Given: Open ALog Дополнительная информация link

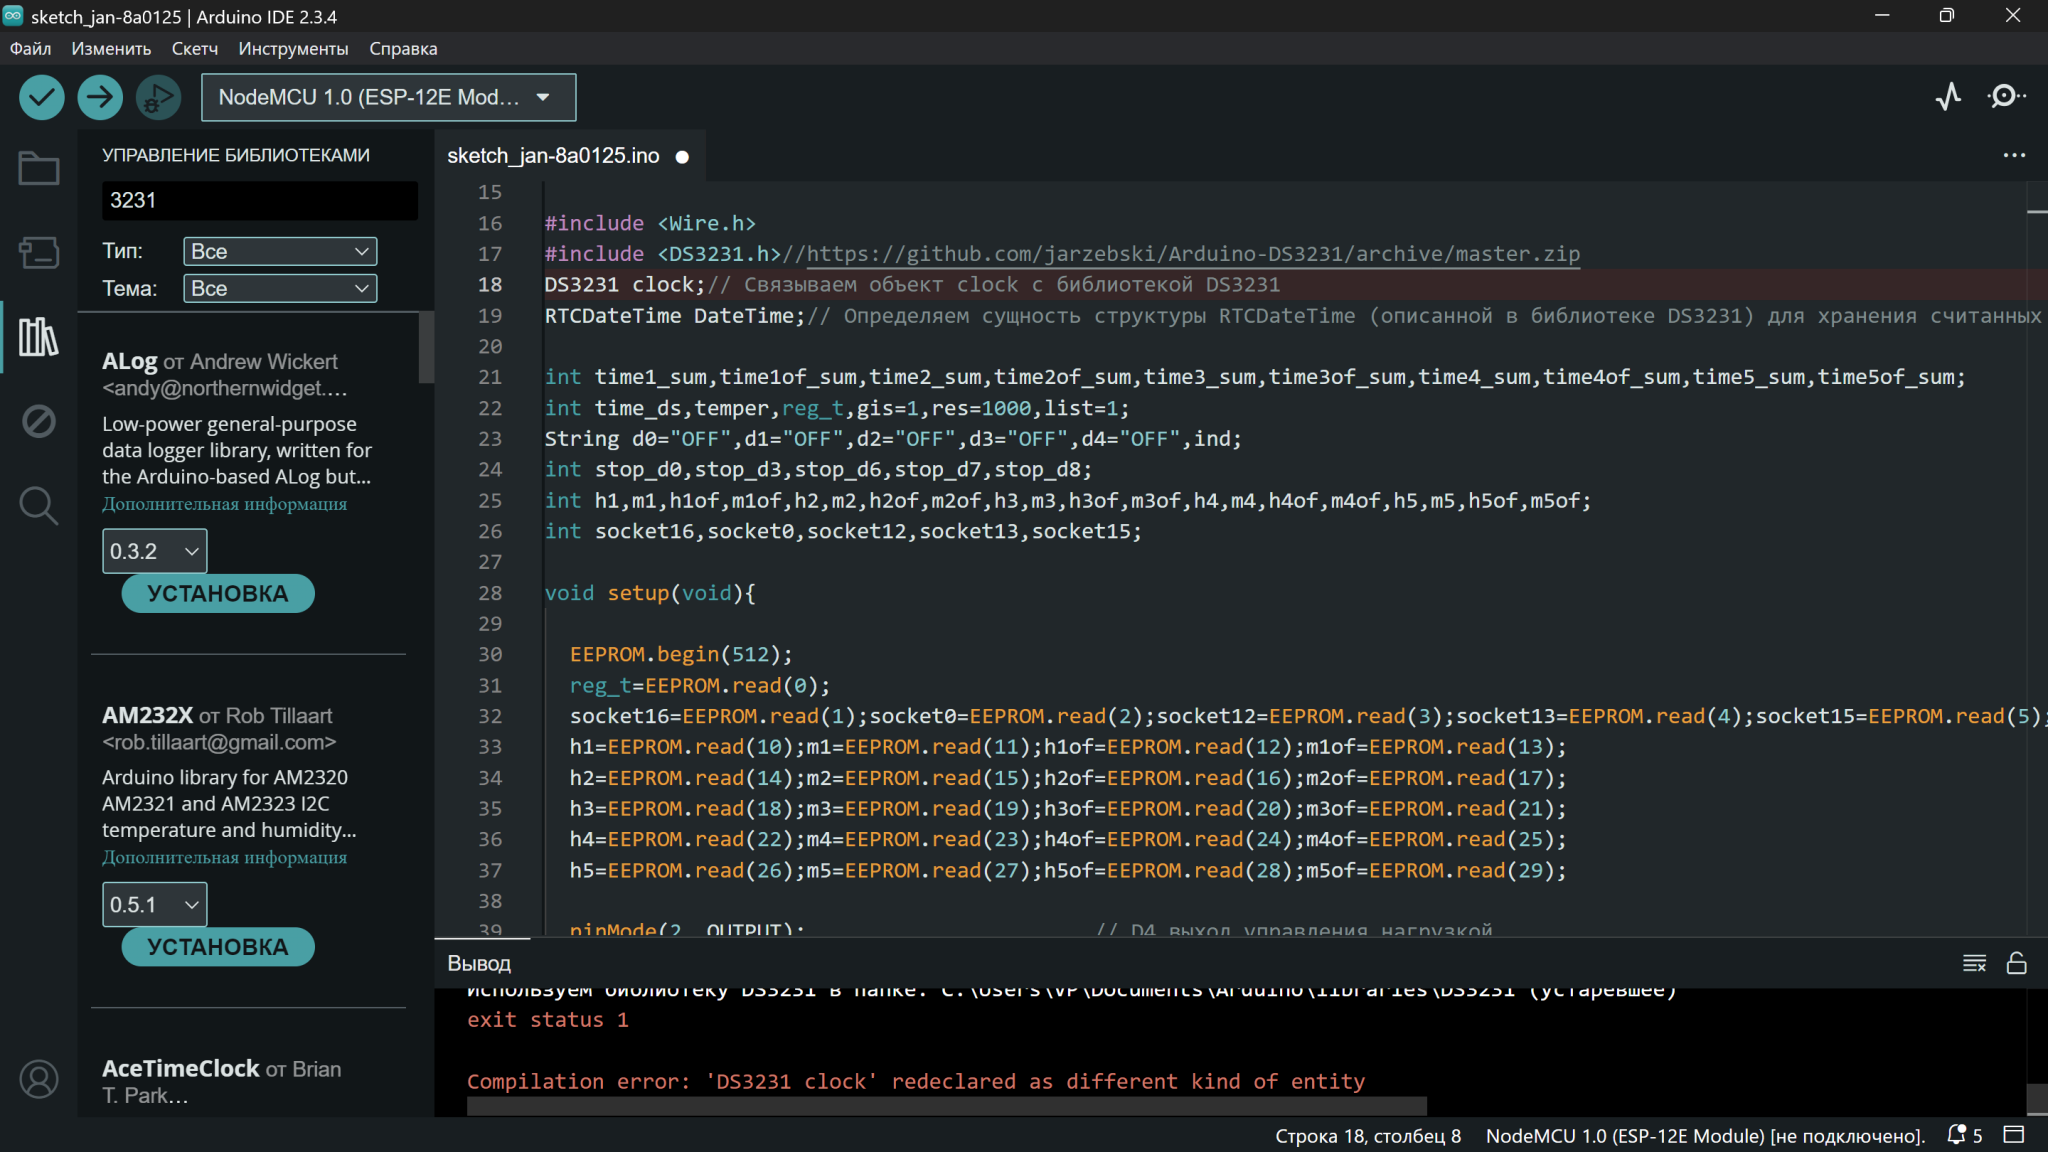Looking at the screenshot, I should click(x=224, y=504).
